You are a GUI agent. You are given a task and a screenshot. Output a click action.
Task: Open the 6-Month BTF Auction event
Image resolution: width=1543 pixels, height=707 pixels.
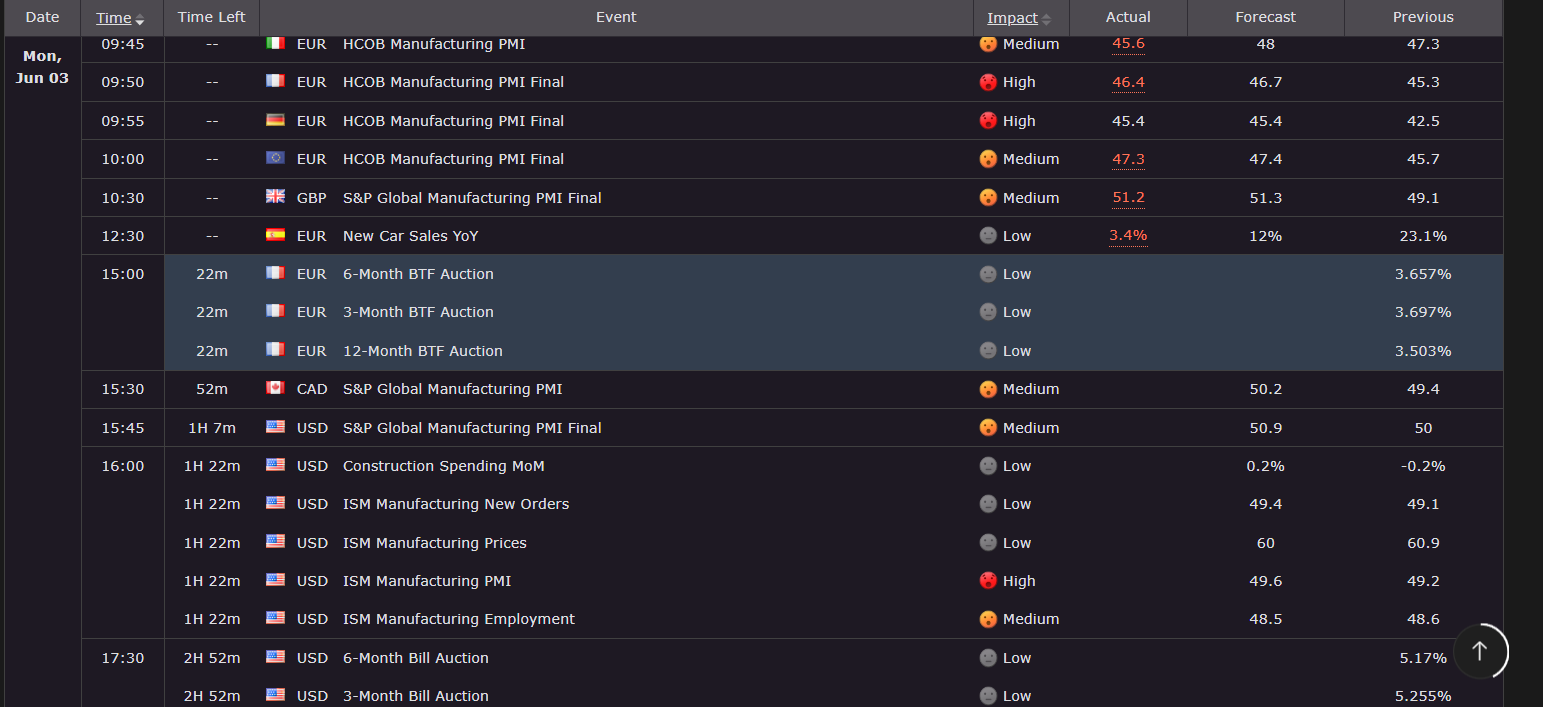click(418, 274)
